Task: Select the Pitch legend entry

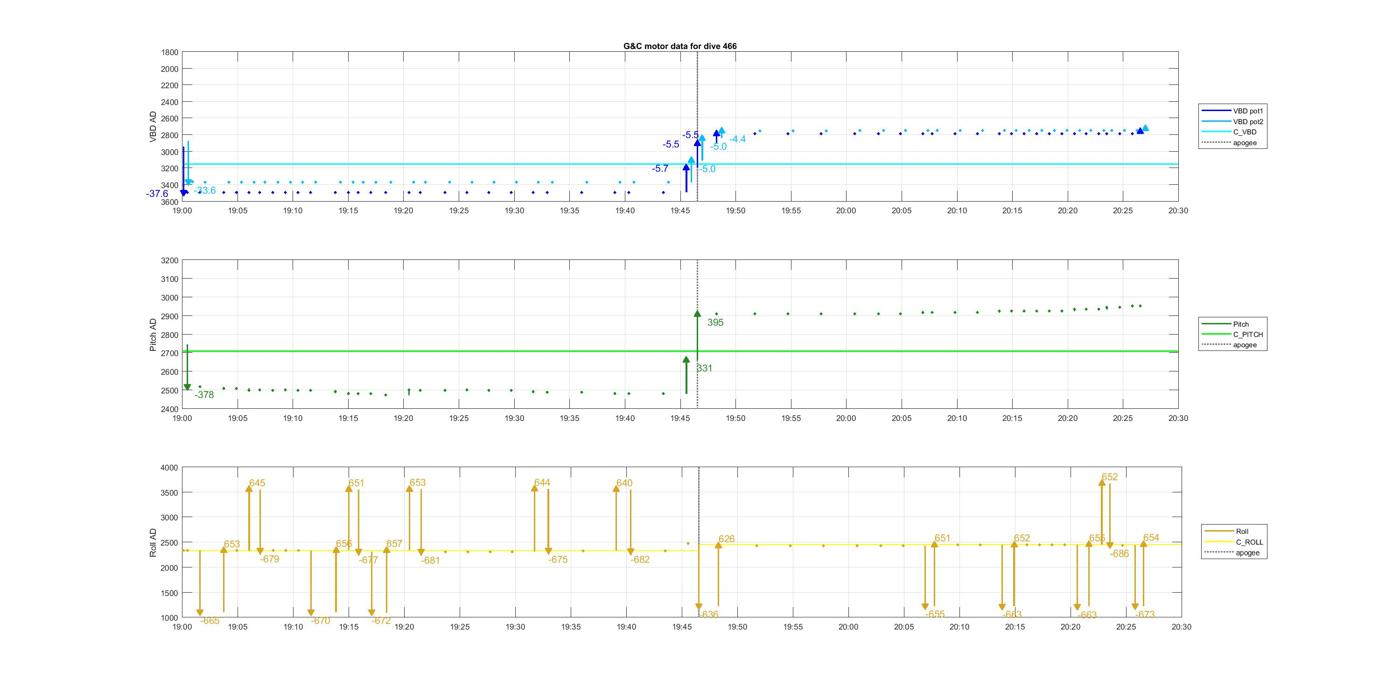Action: point(1226,324)
